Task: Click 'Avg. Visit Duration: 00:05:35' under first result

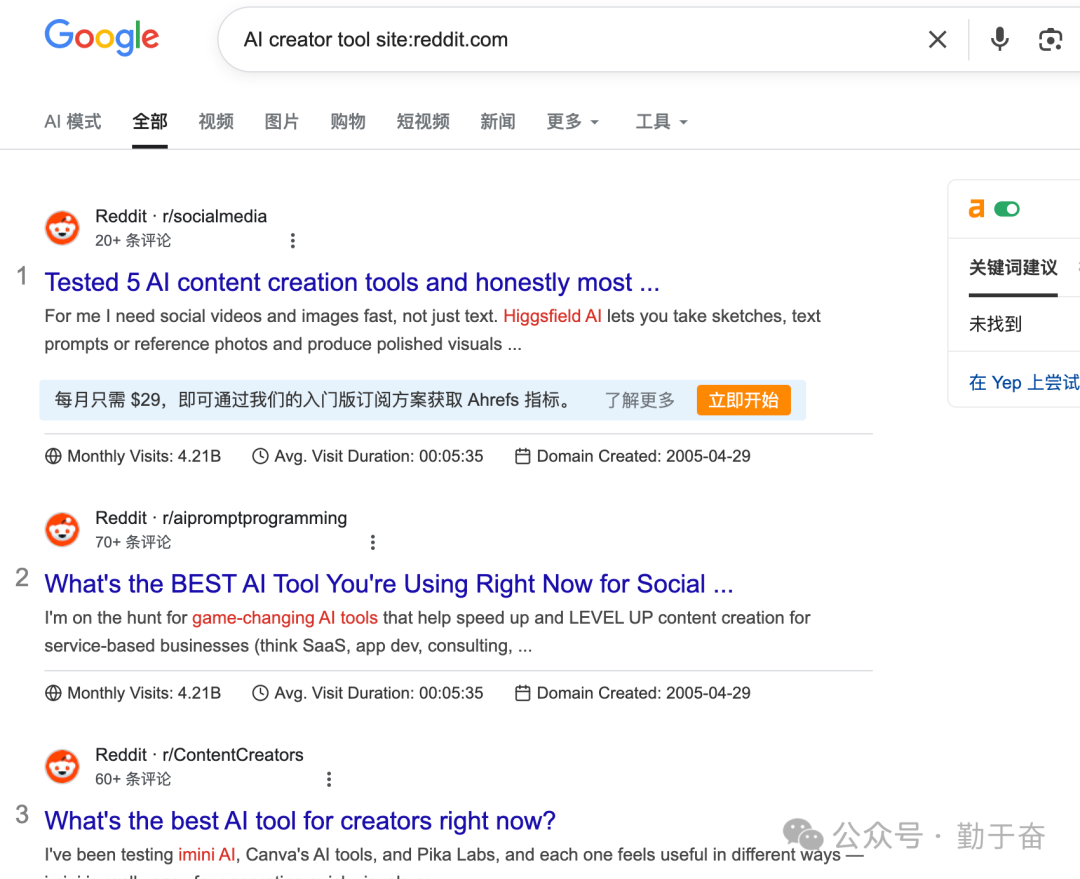Action: tap(379, 456)
